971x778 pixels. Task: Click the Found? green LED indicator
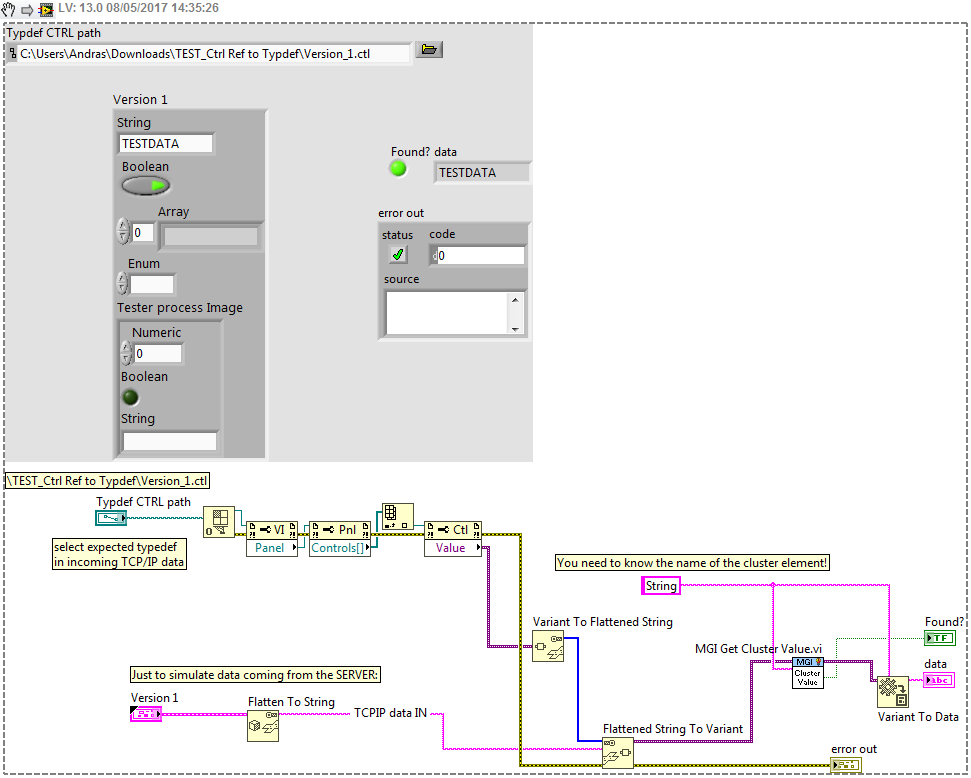(x=398, y=169)
